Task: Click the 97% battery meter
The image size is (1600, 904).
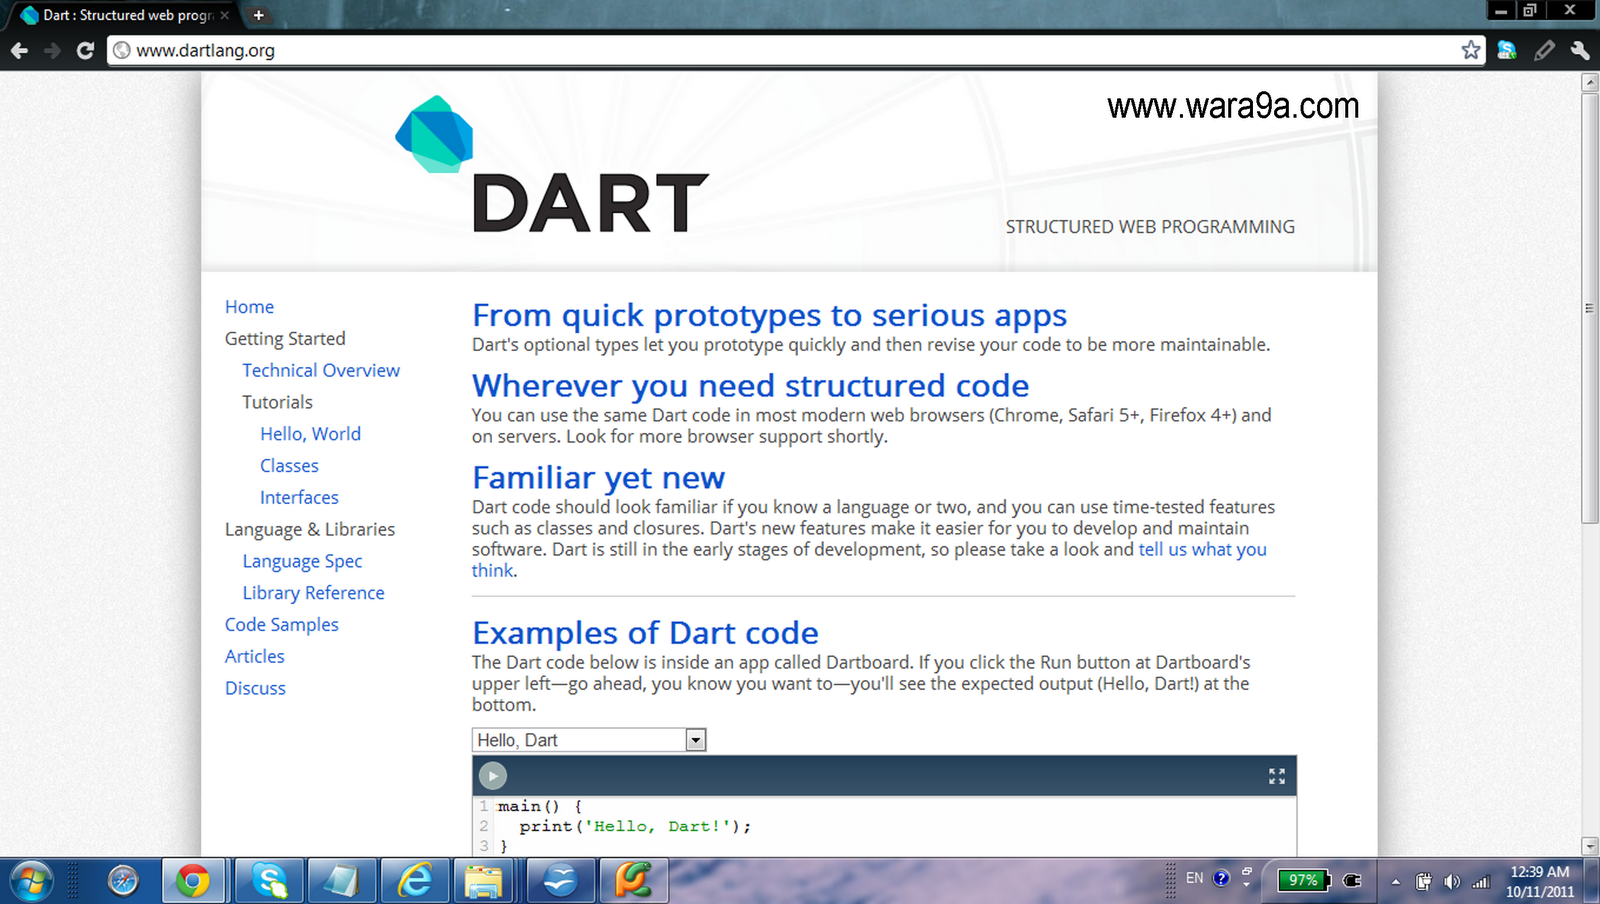Action: click(1303, 880)
